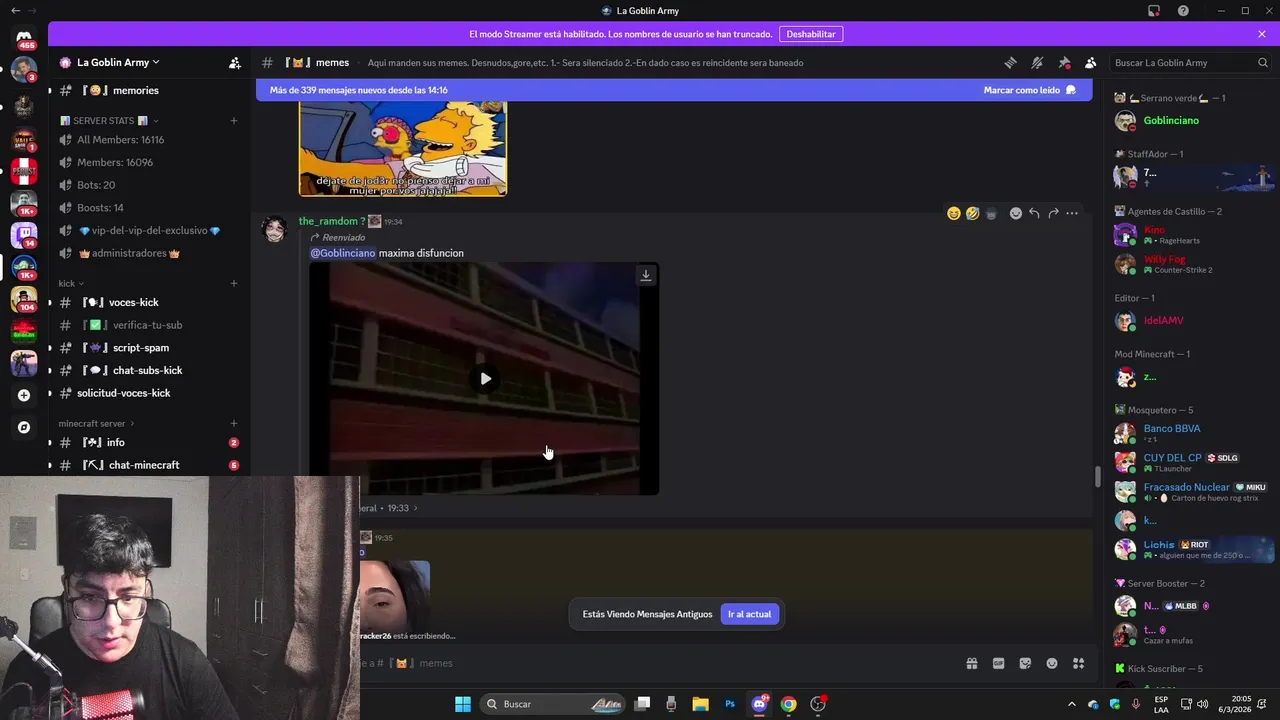Open the emoji picker in message bar

pos(1052,663)
